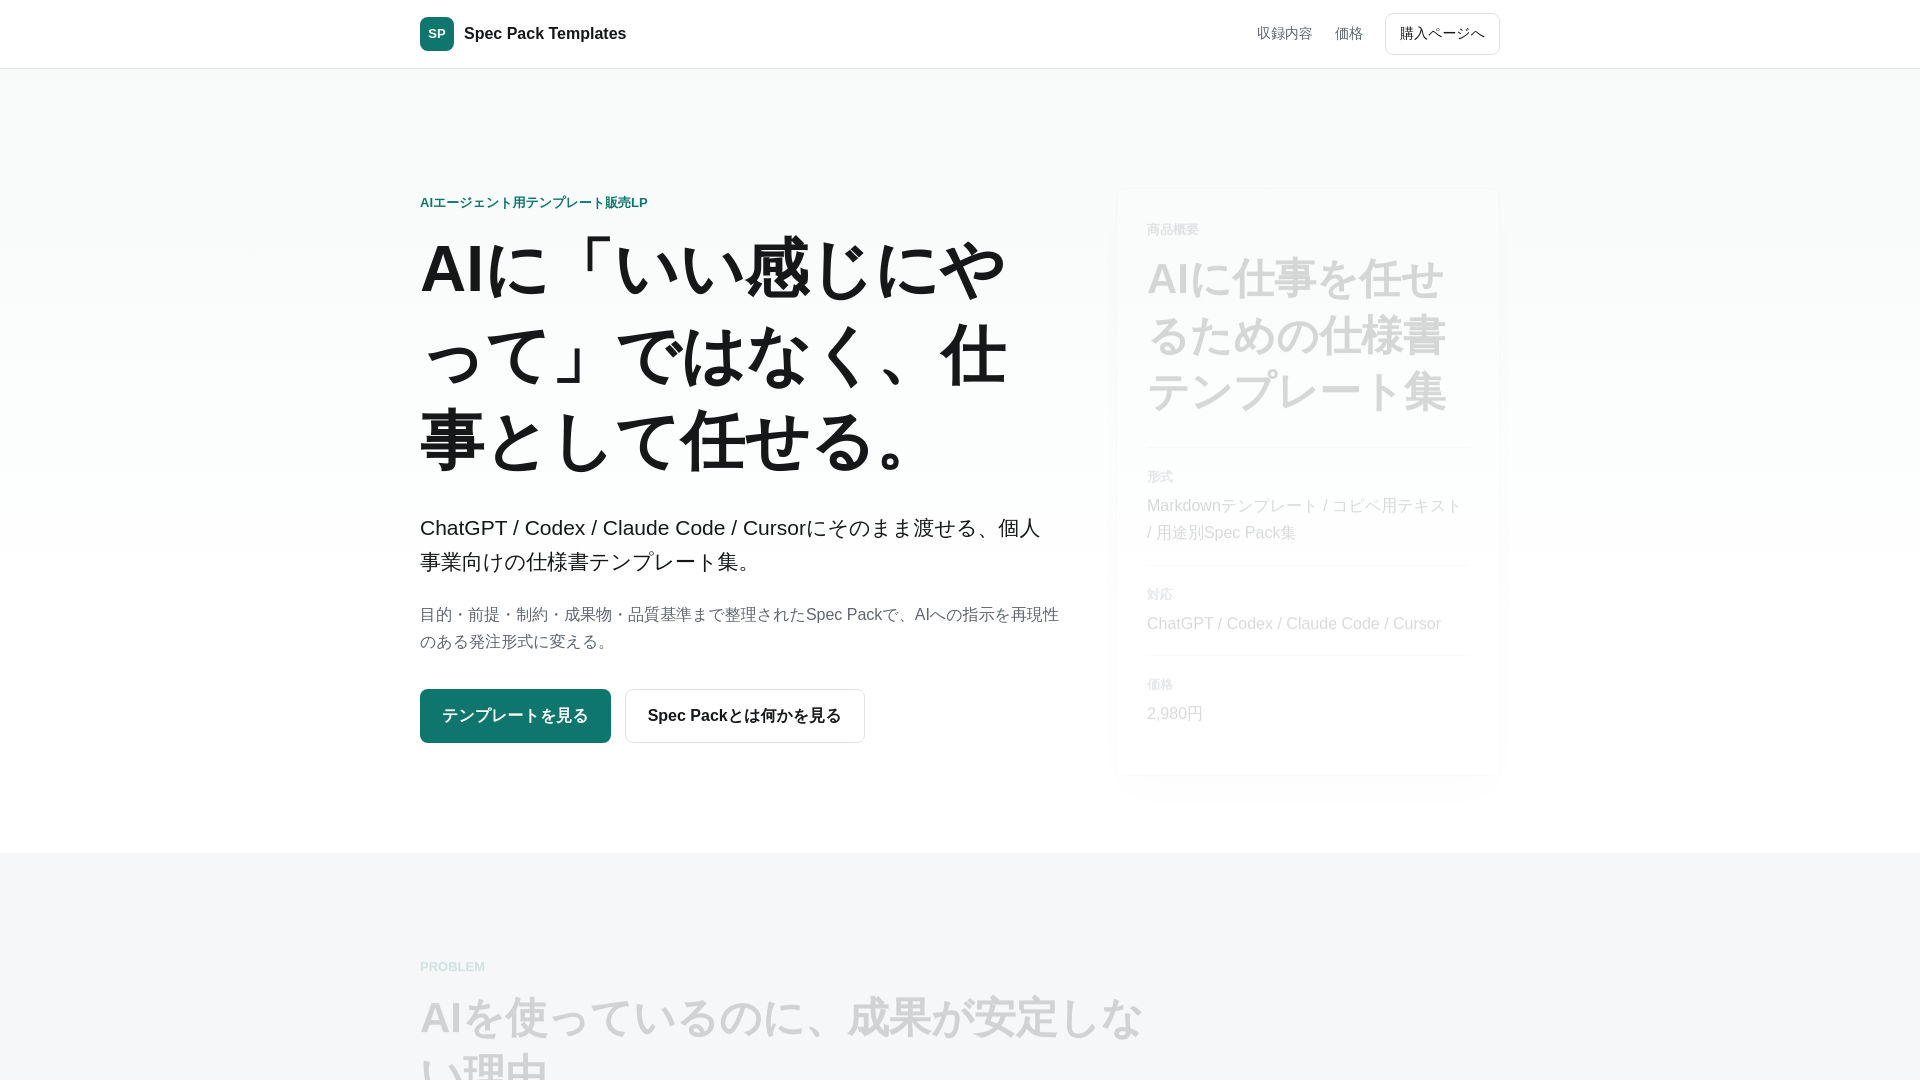Click the ChatGPT / Codex / Claude Code subheading text
The height and width of the screenshot is (1080, 1920).
click(x=730, y=545)
